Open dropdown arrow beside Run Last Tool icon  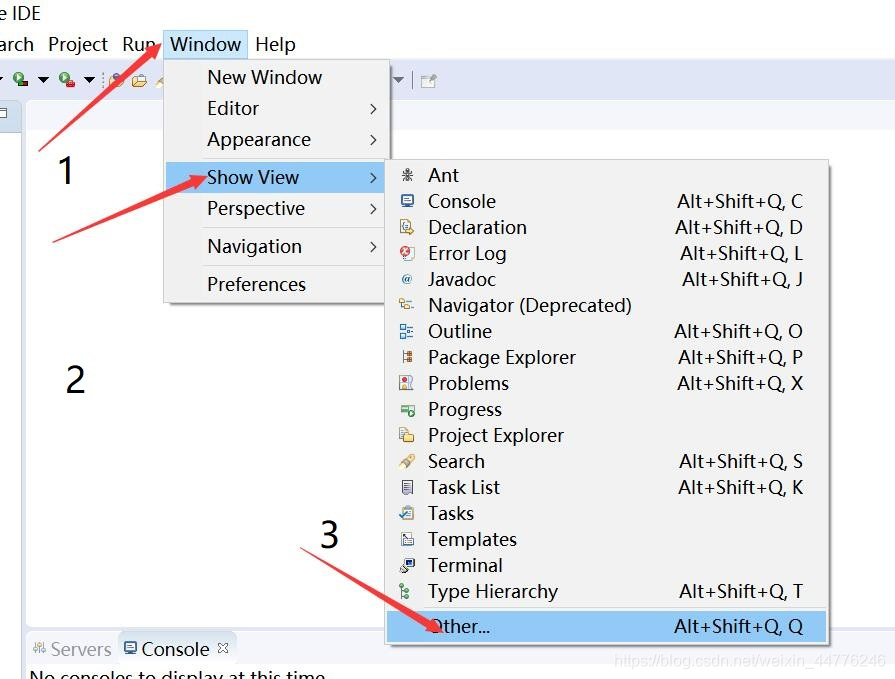coord(90,80)
